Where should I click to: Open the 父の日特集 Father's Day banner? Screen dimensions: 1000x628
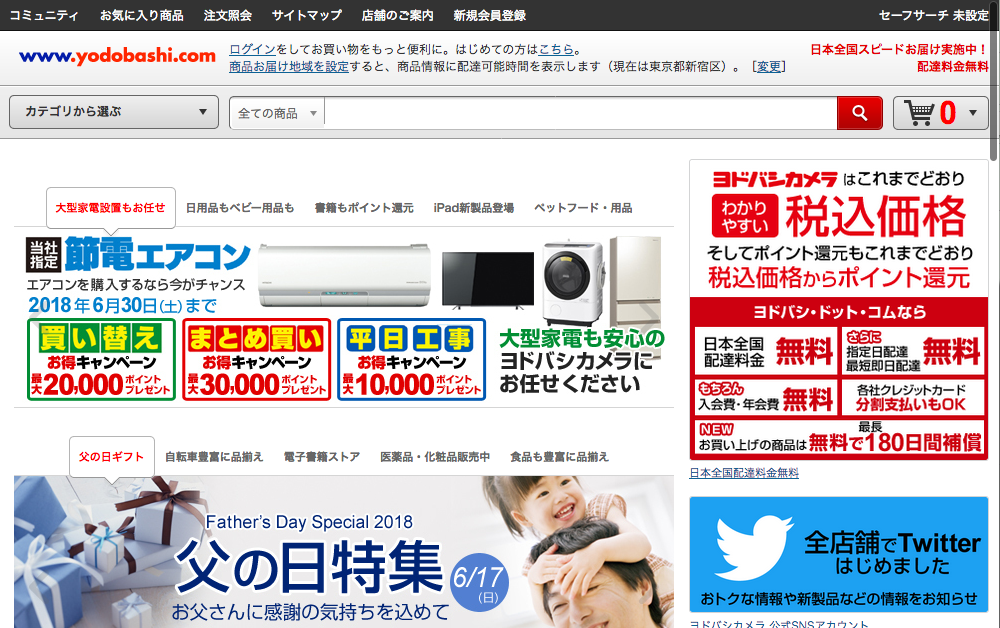344,552
